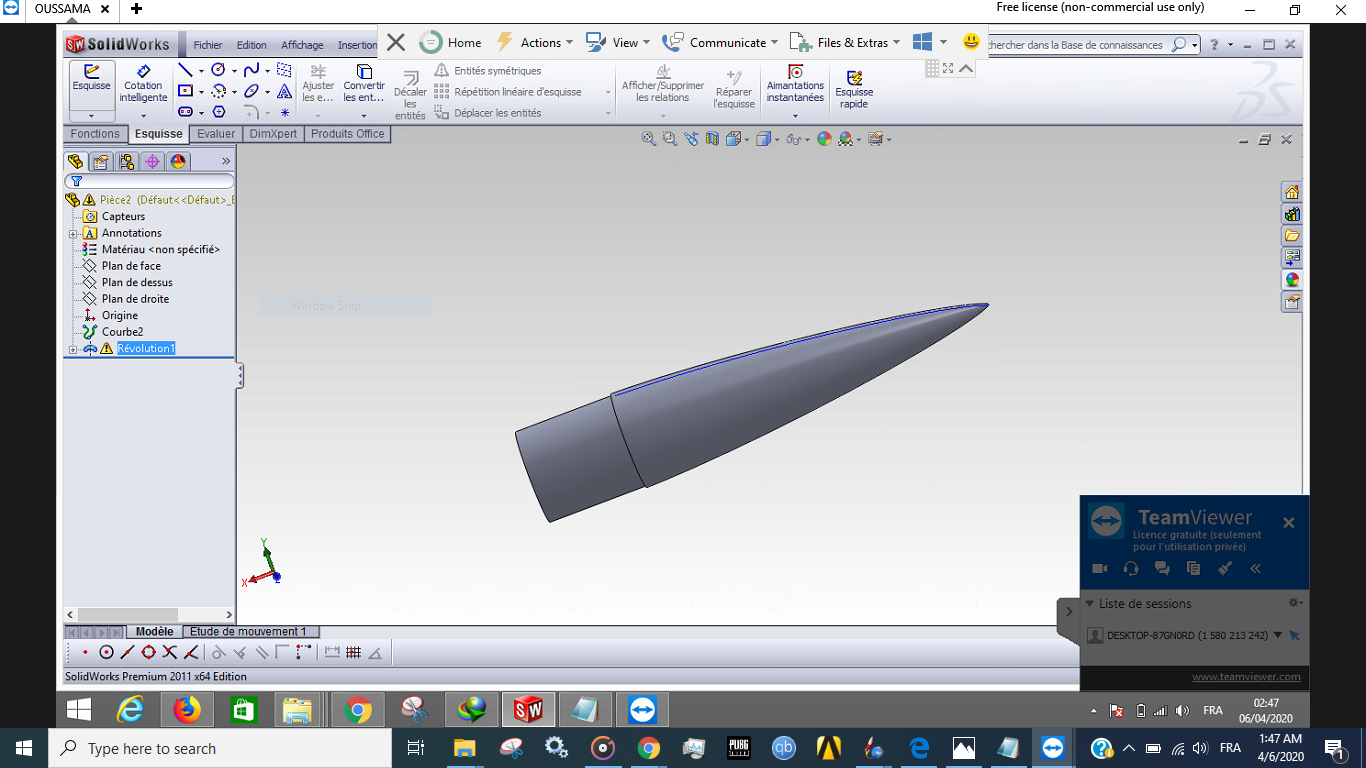
Task: Open the Apparences sphere control
Action: pos(823,138)
